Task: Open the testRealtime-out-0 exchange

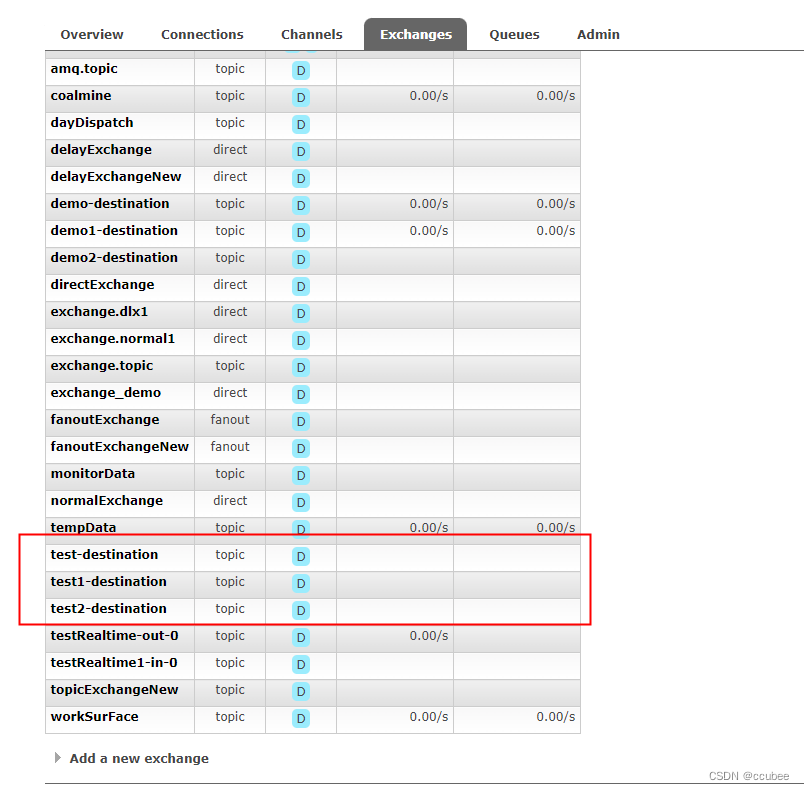Action: point(114,636)
